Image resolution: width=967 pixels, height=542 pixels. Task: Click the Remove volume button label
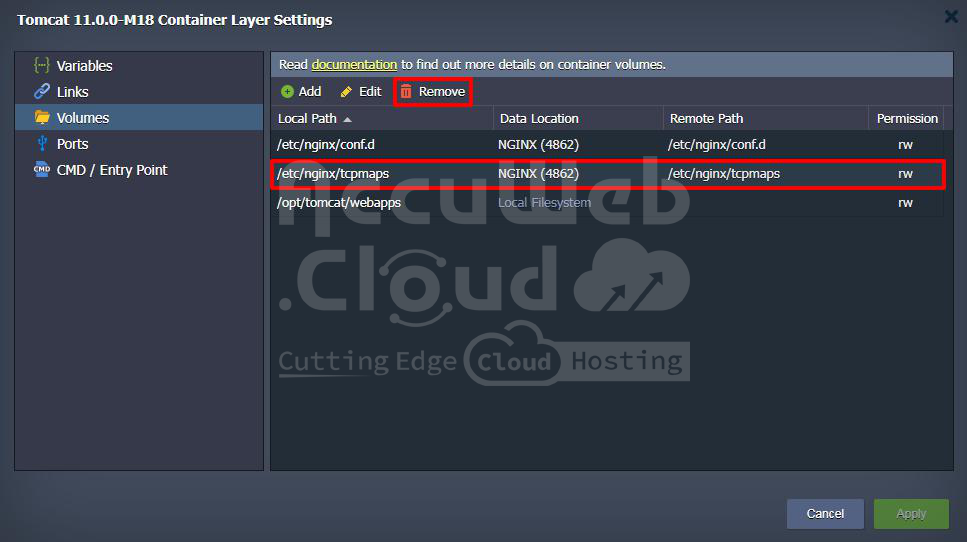tap(442, 92)
